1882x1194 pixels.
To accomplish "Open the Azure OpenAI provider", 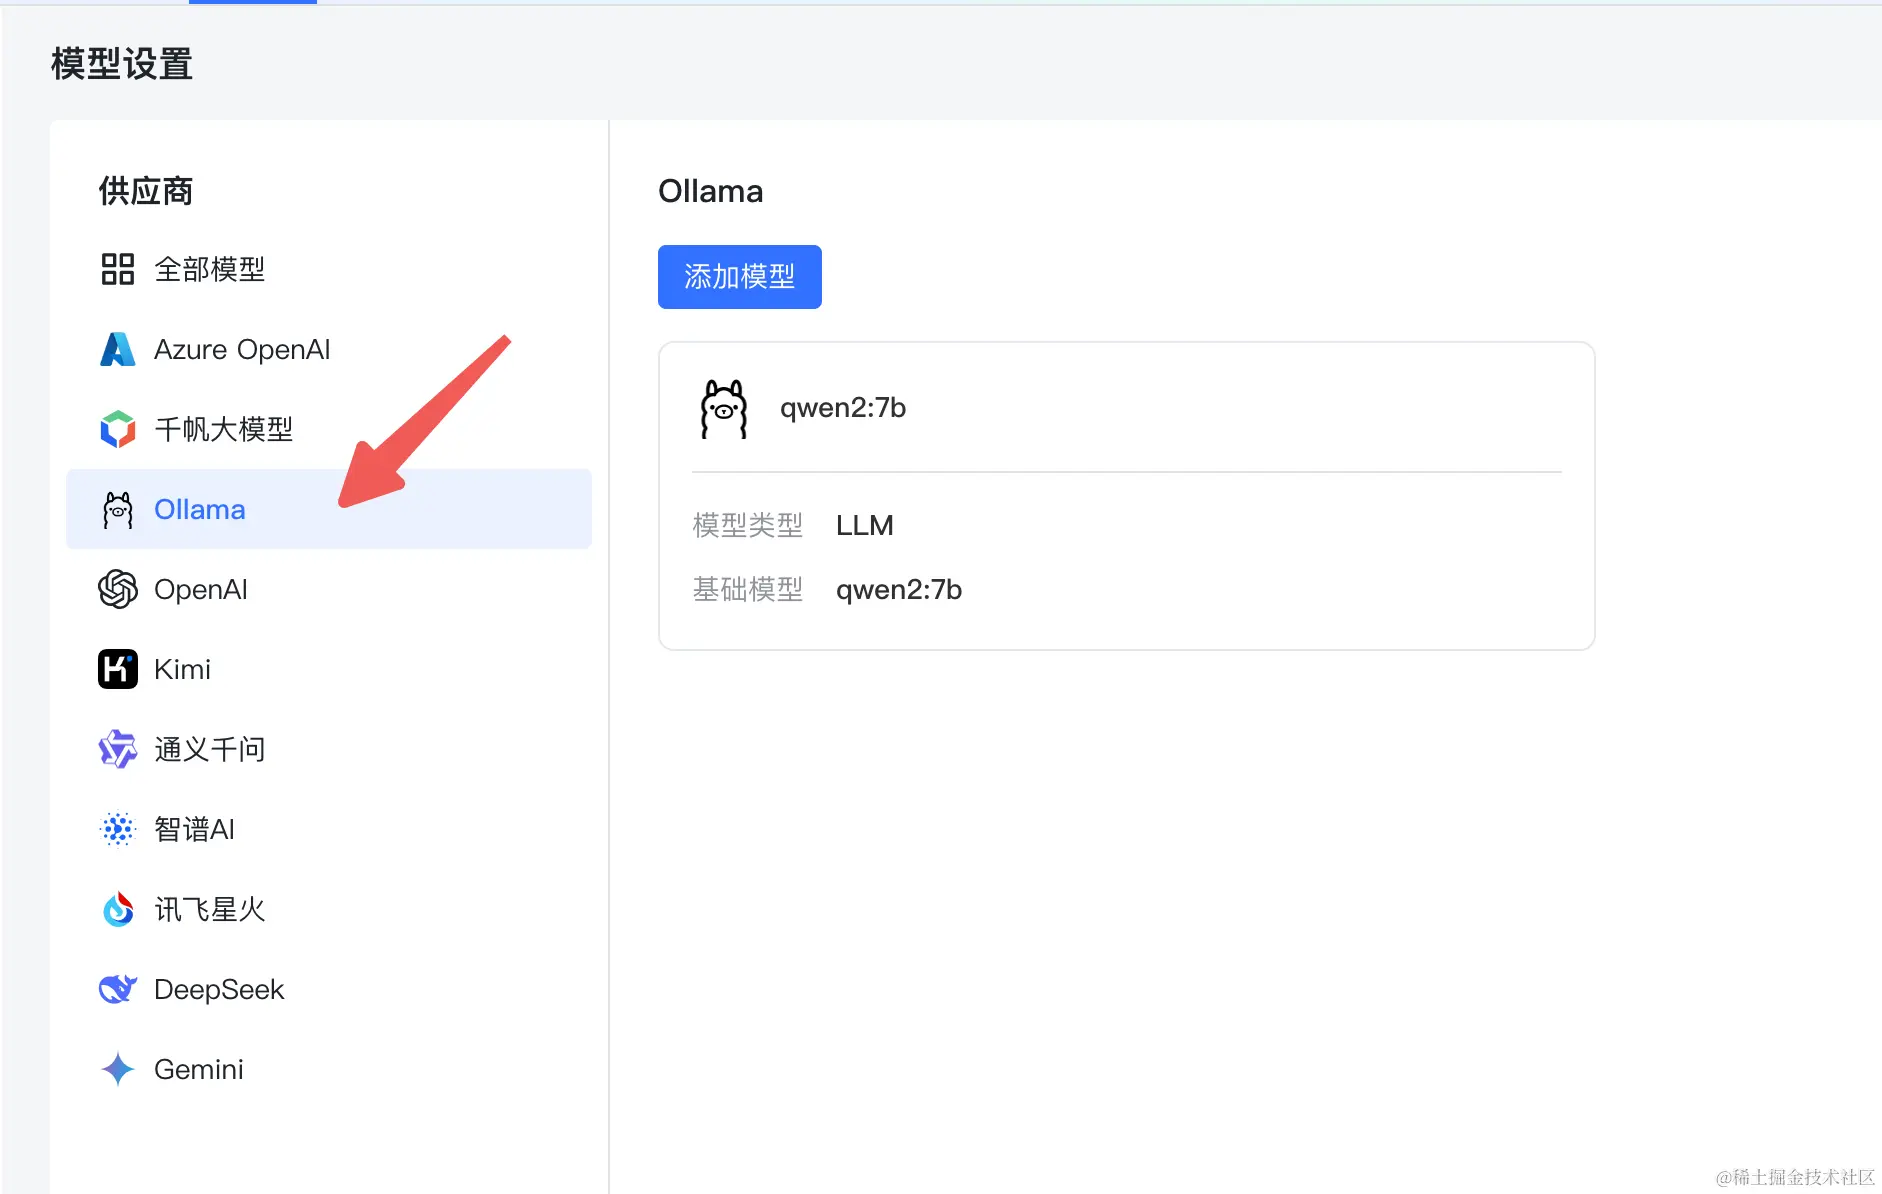I will click(x=329, y=349).
